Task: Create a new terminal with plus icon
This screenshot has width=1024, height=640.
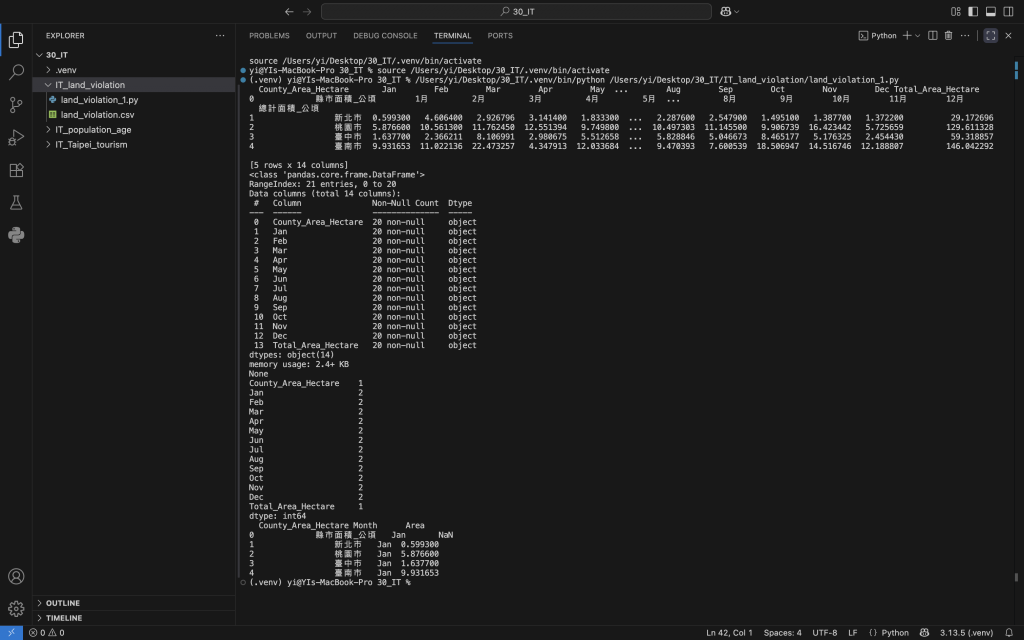Action: click(906, 36)
